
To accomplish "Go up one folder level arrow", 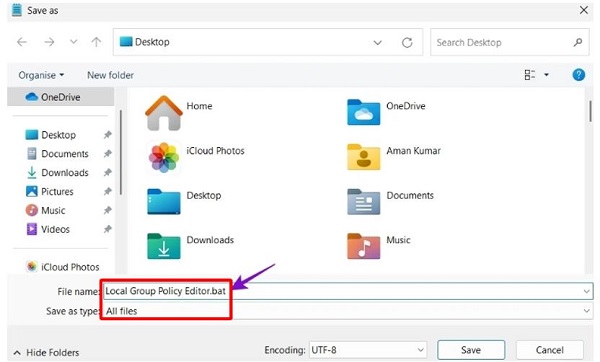I will coord(96,42).
